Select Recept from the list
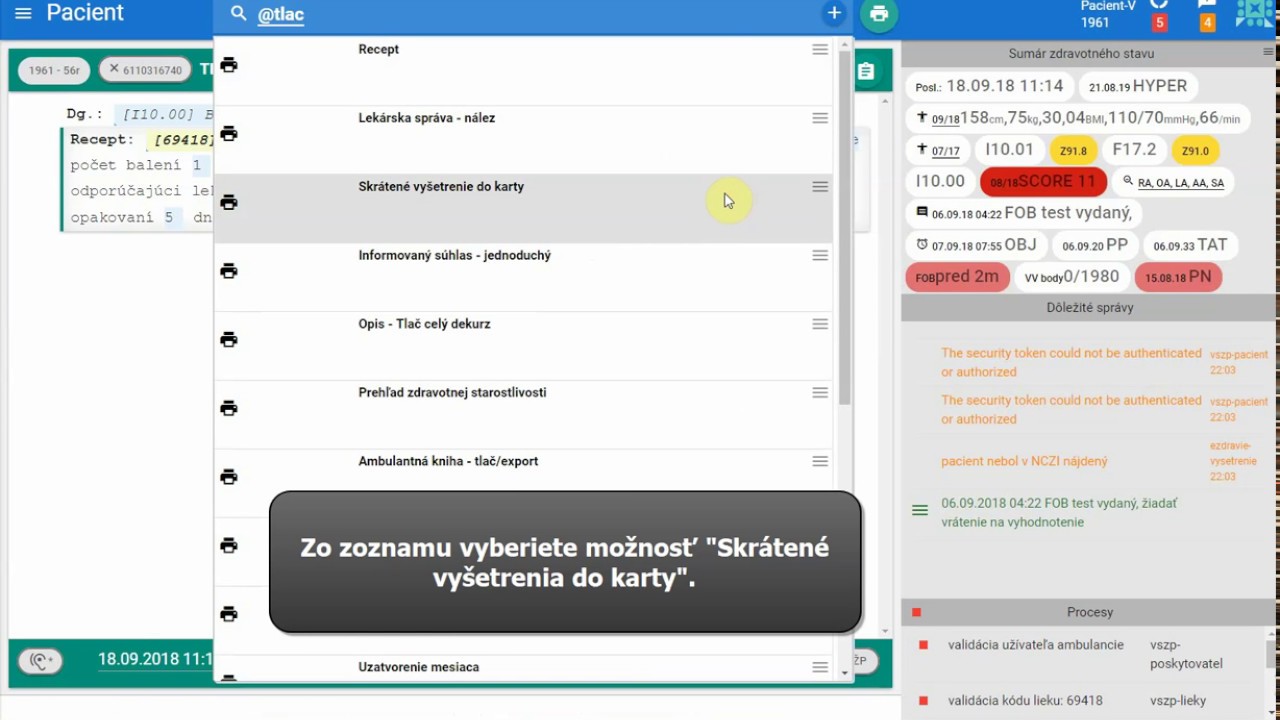The height and width of the screenshot is (720, 1280). click(523, 71)
